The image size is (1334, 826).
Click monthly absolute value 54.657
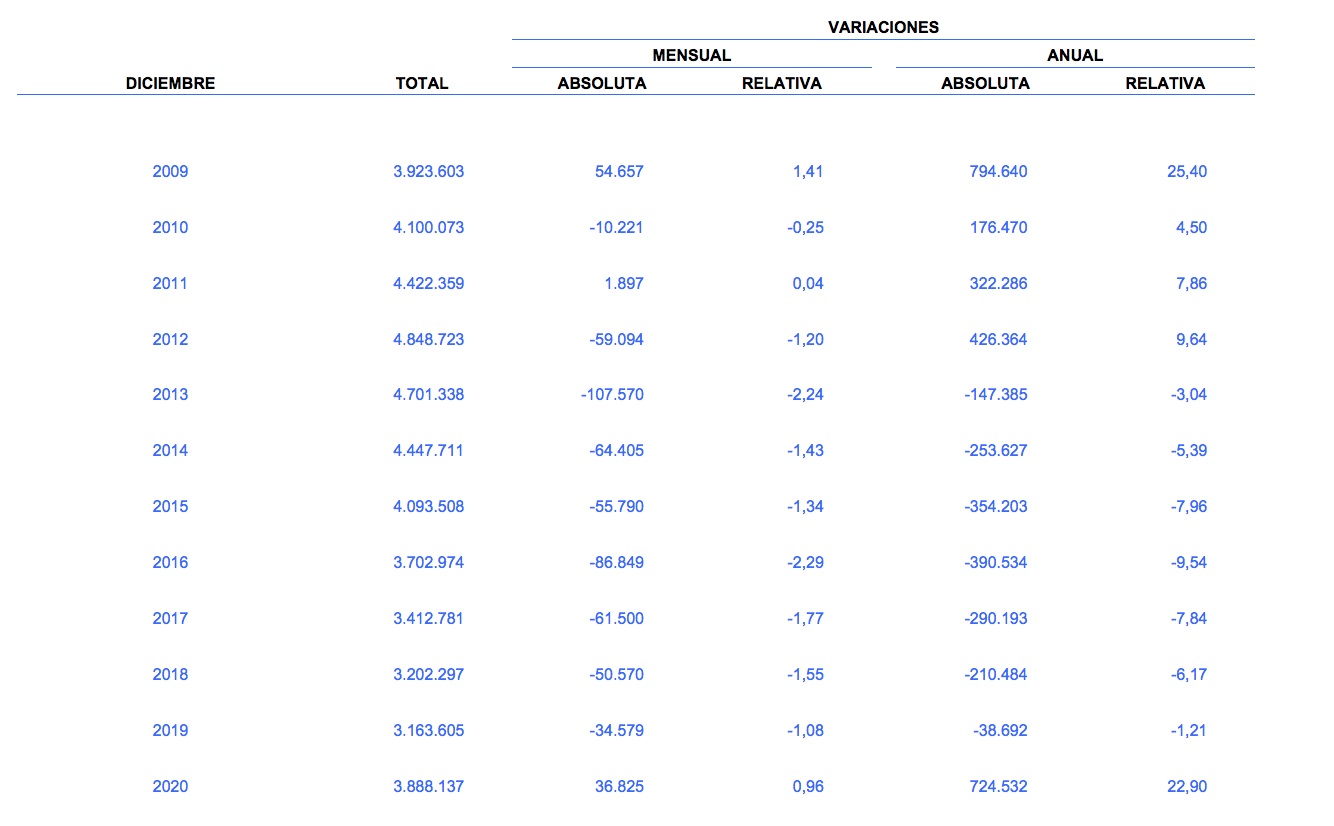(619, 171)
